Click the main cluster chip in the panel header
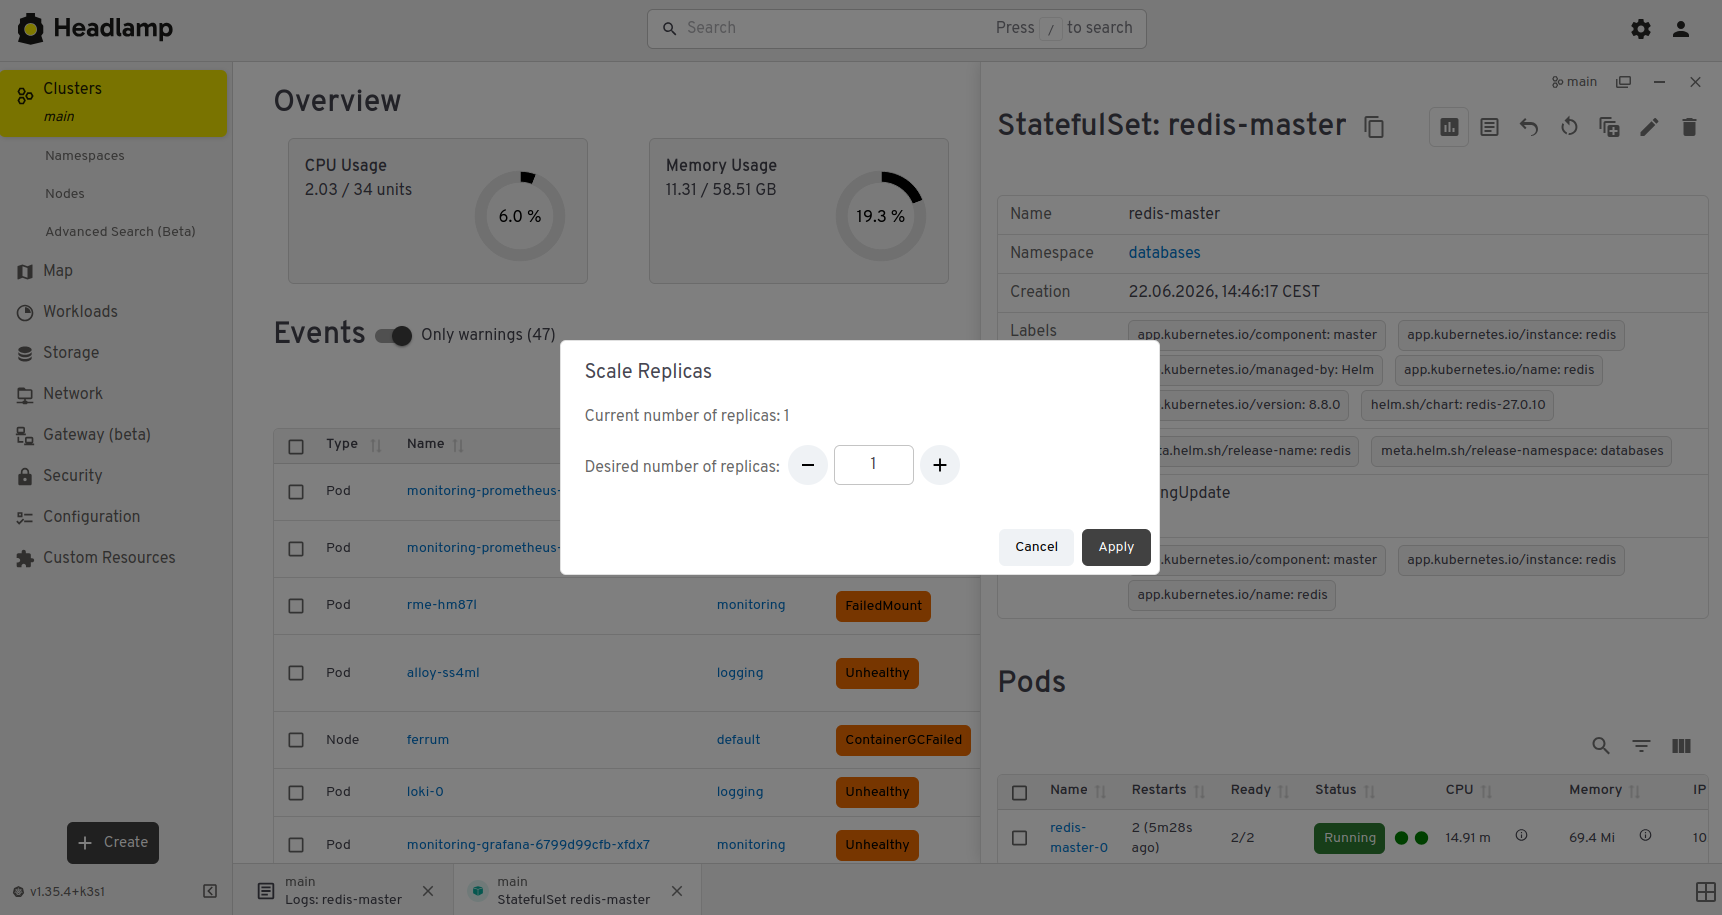This screenshot has width=1722, height=915. (x=1574, y=82)
